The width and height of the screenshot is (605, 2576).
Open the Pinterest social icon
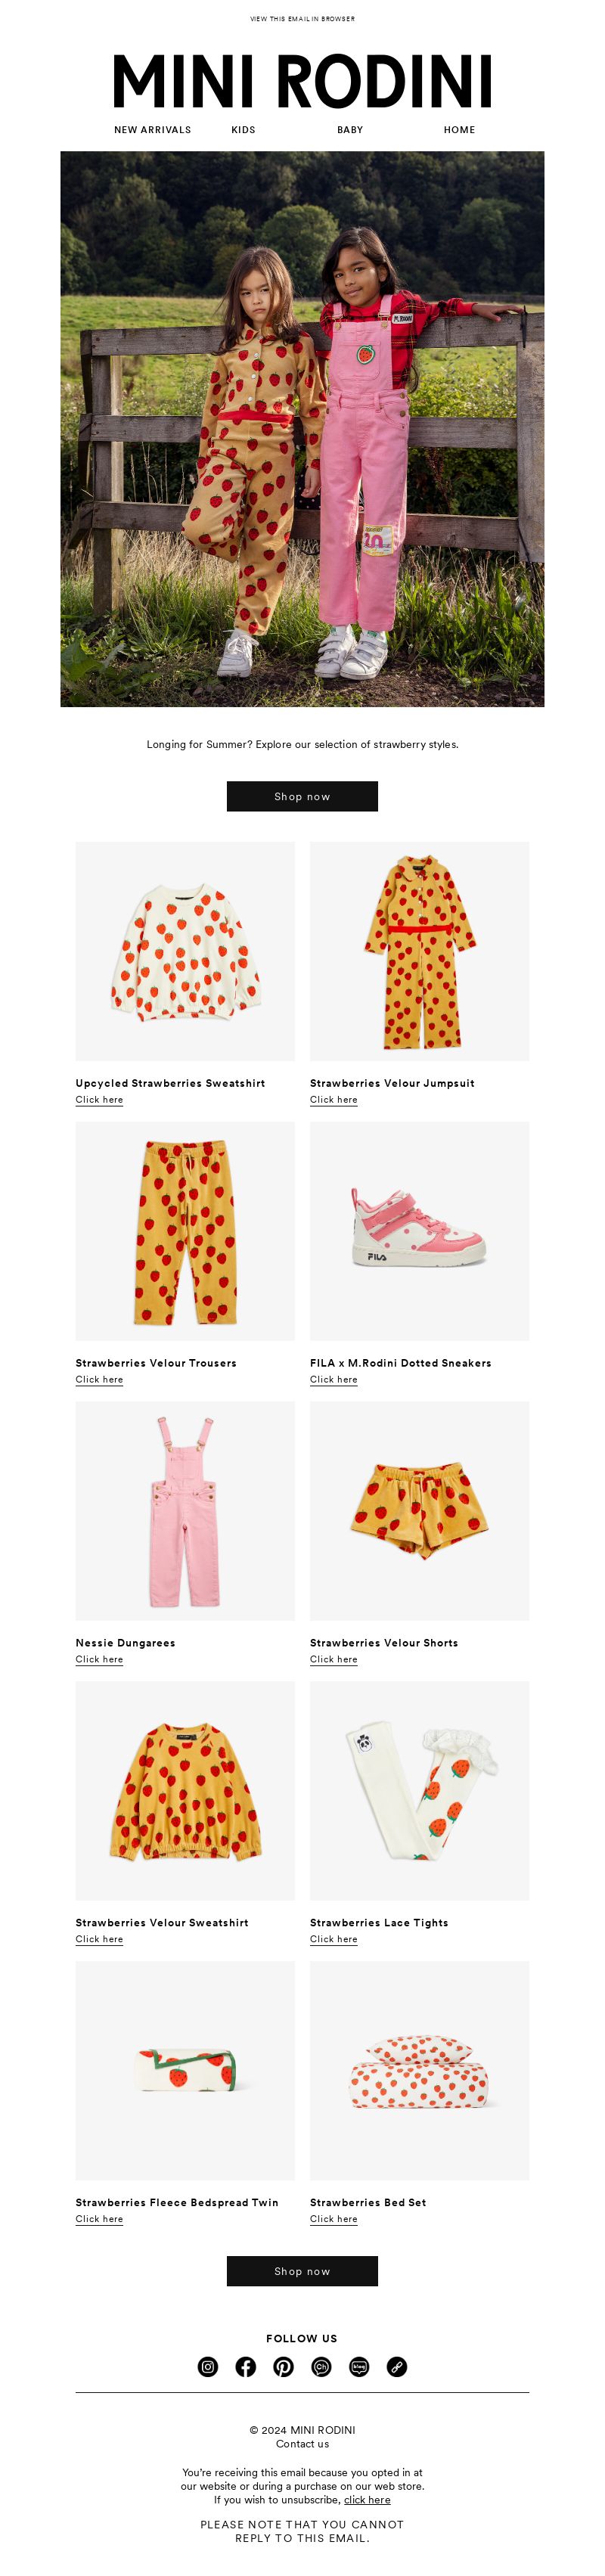pyautogui.click(x=284, y=2366)
